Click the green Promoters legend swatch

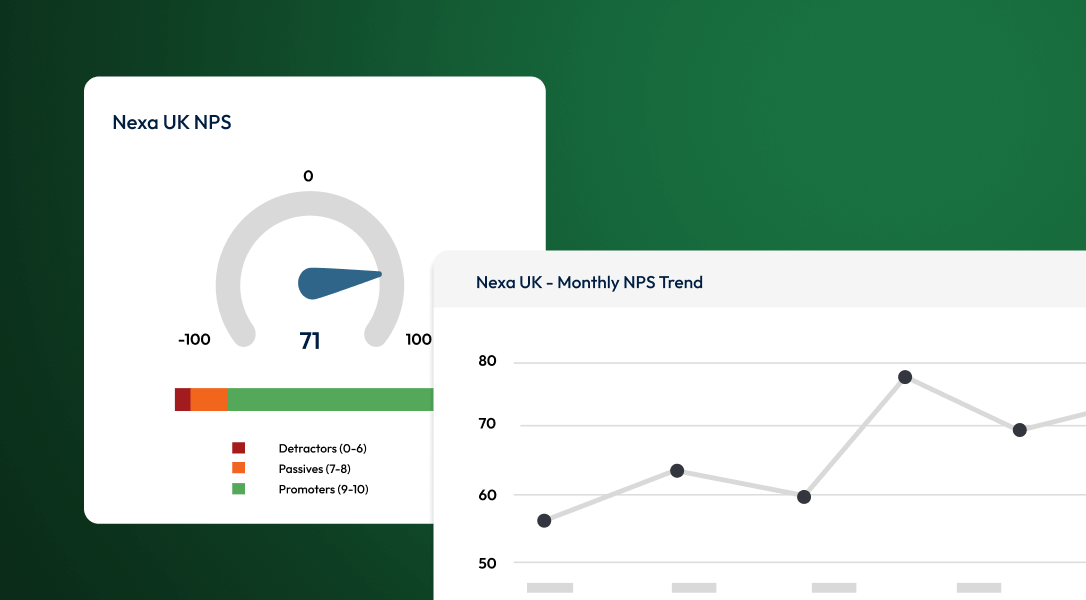coord(240,490)
